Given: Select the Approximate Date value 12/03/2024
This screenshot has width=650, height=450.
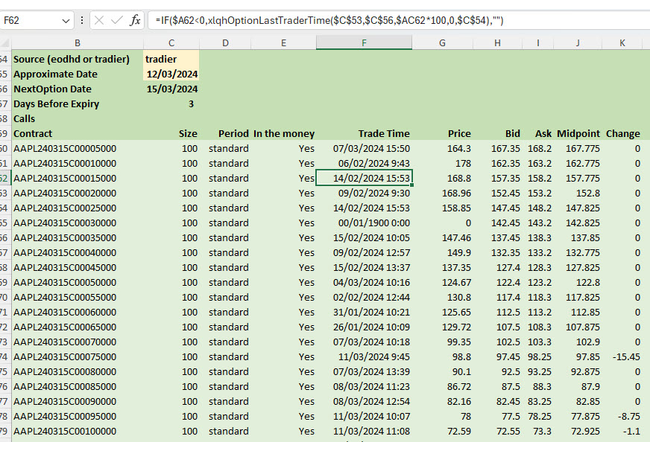Looking at the screenshot, I should (172, 74).
